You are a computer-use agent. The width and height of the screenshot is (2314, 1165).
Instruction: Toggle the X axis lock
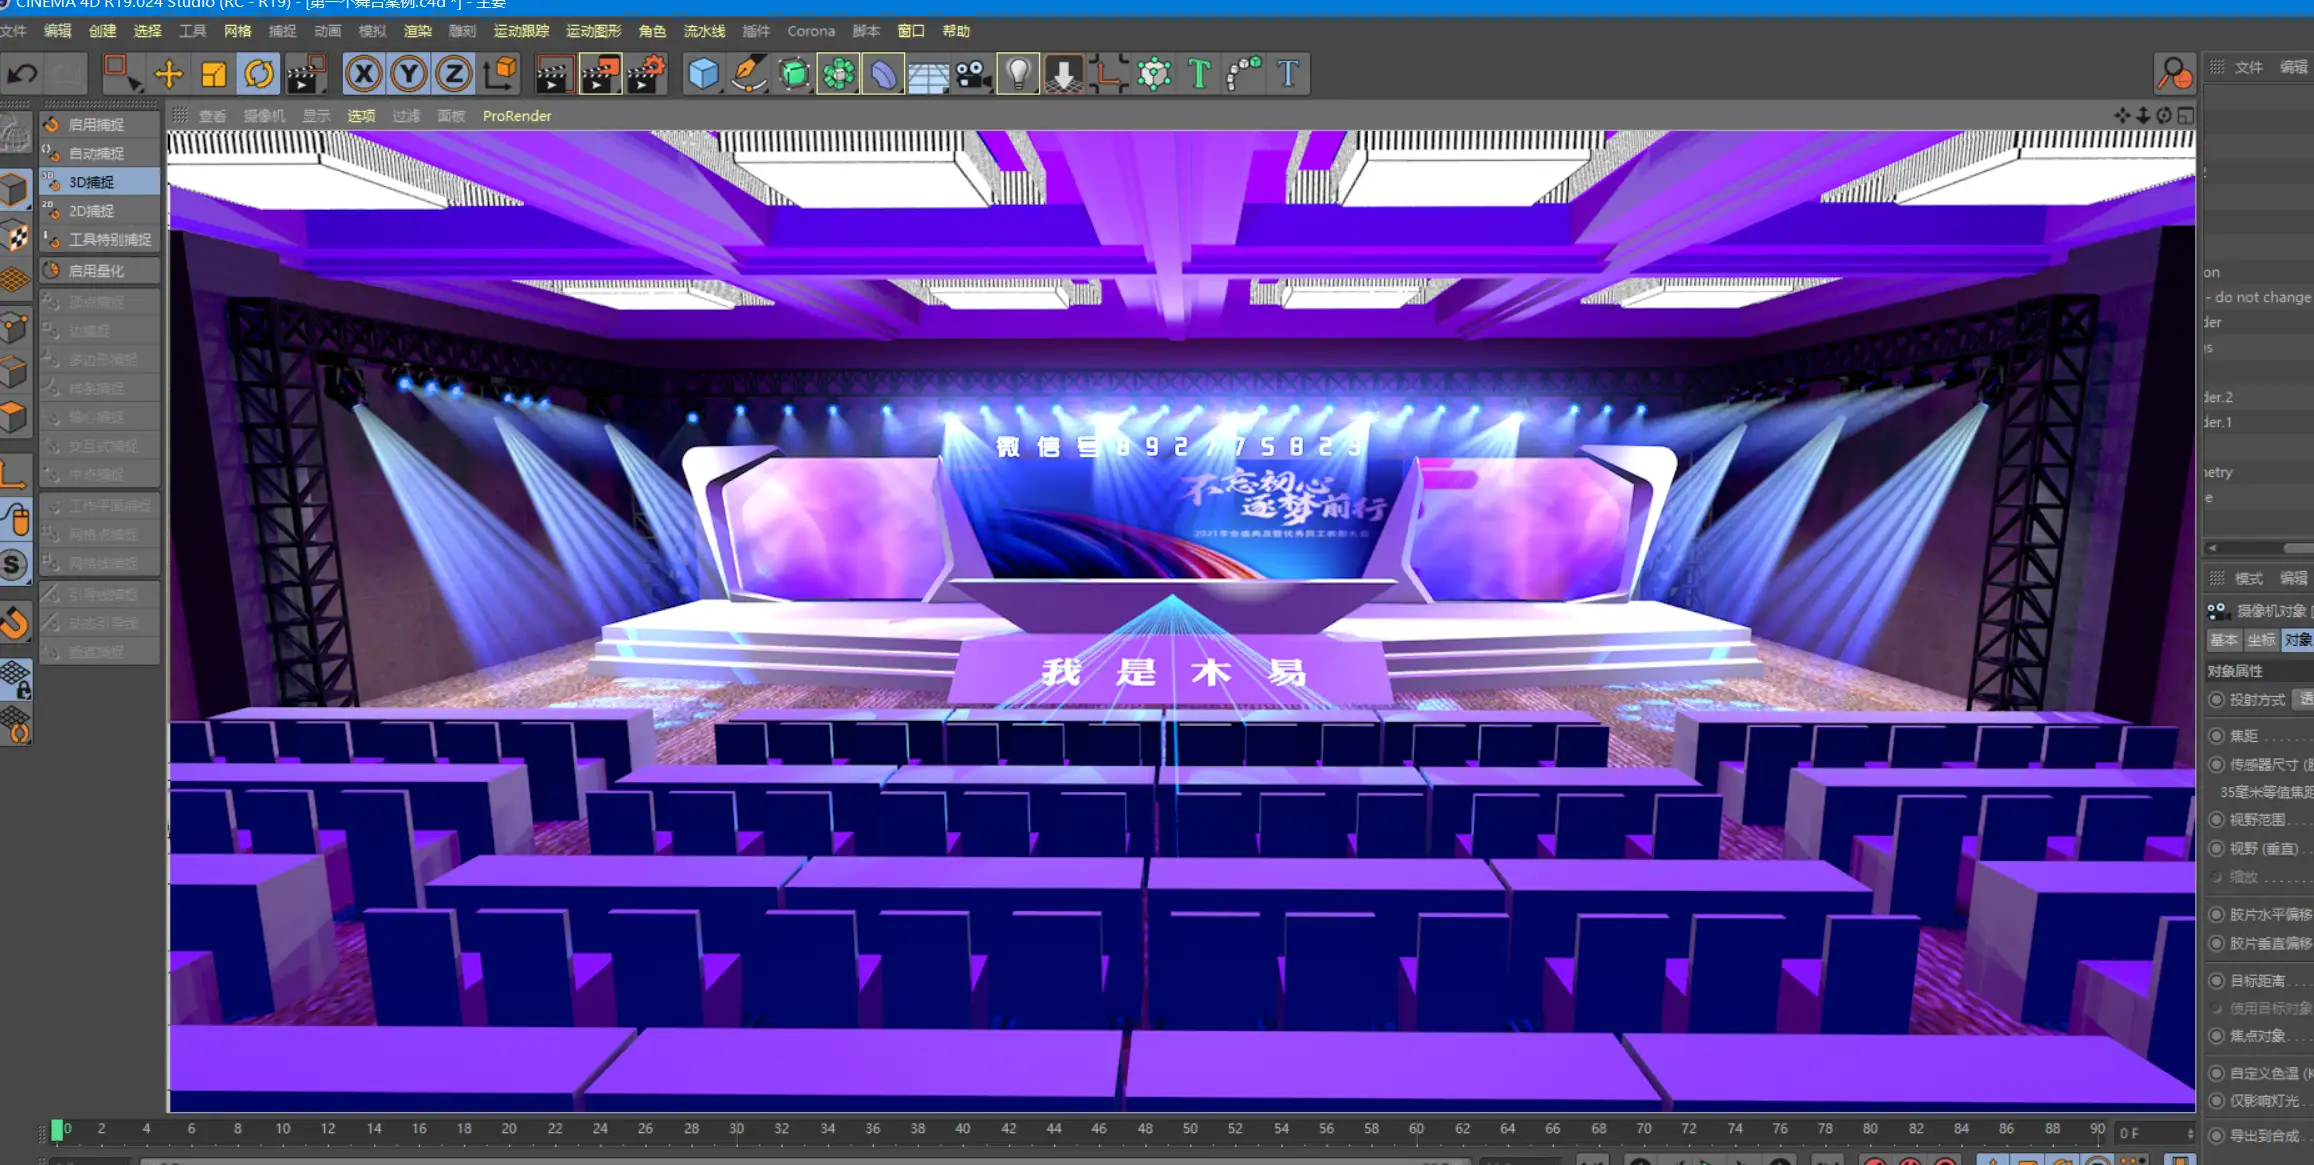(x=364, y=74)
